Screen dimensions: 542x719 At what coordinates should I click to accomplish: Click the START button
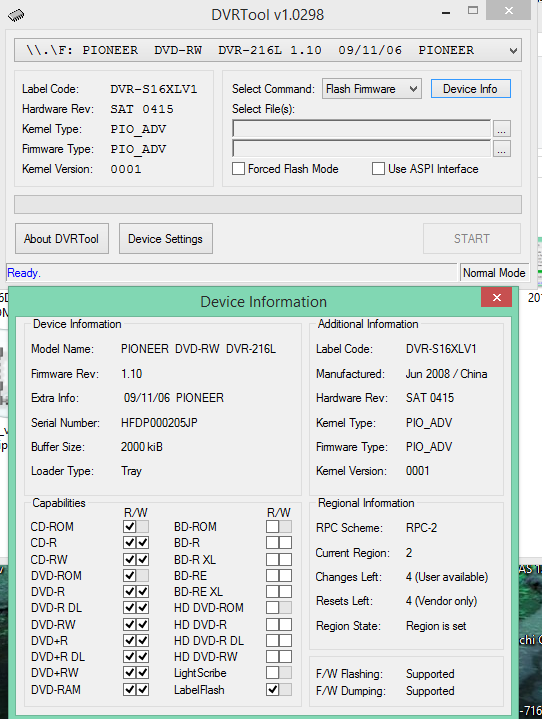point(471,238)
